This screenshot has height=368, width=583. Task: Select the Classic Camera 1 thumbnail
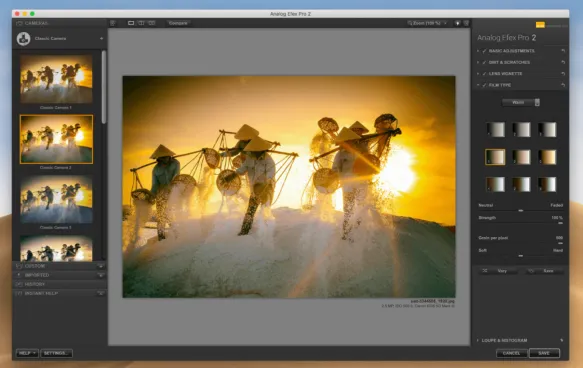[x=56, y=79]
